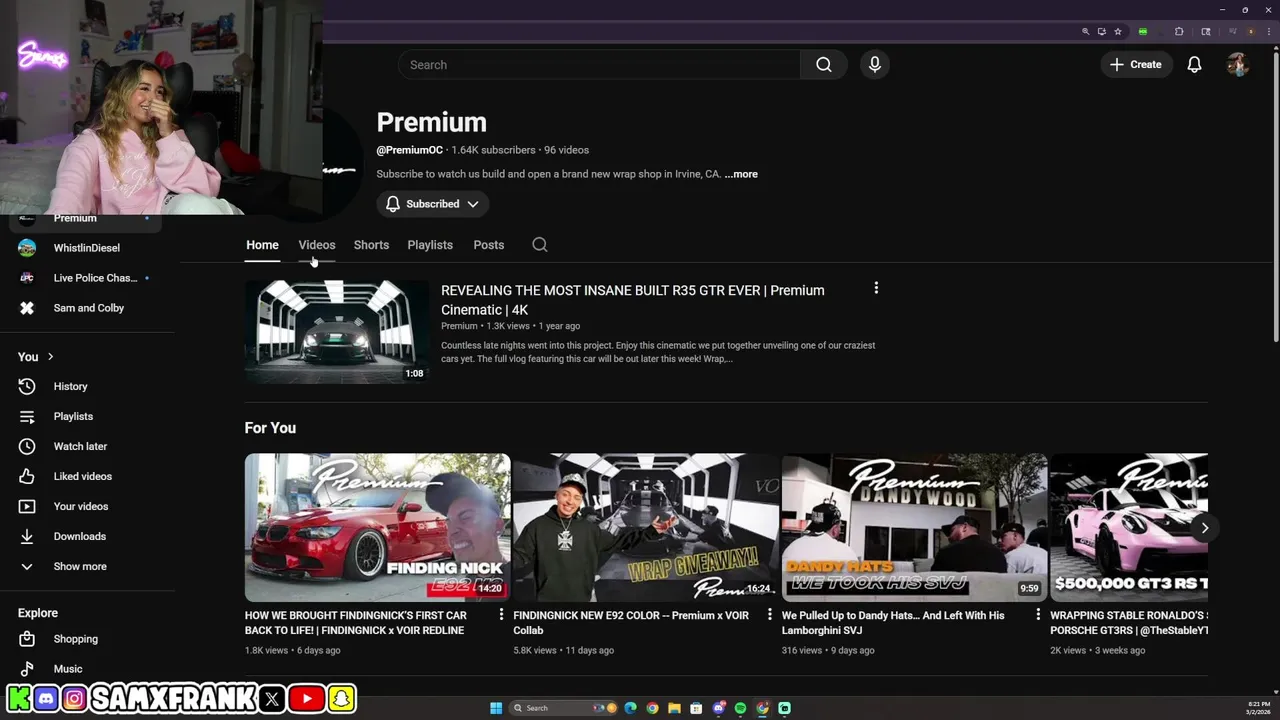1280x720 pixels.
Task: Open the WhistlinDiesel subscription
Action: tap(87, 248)
